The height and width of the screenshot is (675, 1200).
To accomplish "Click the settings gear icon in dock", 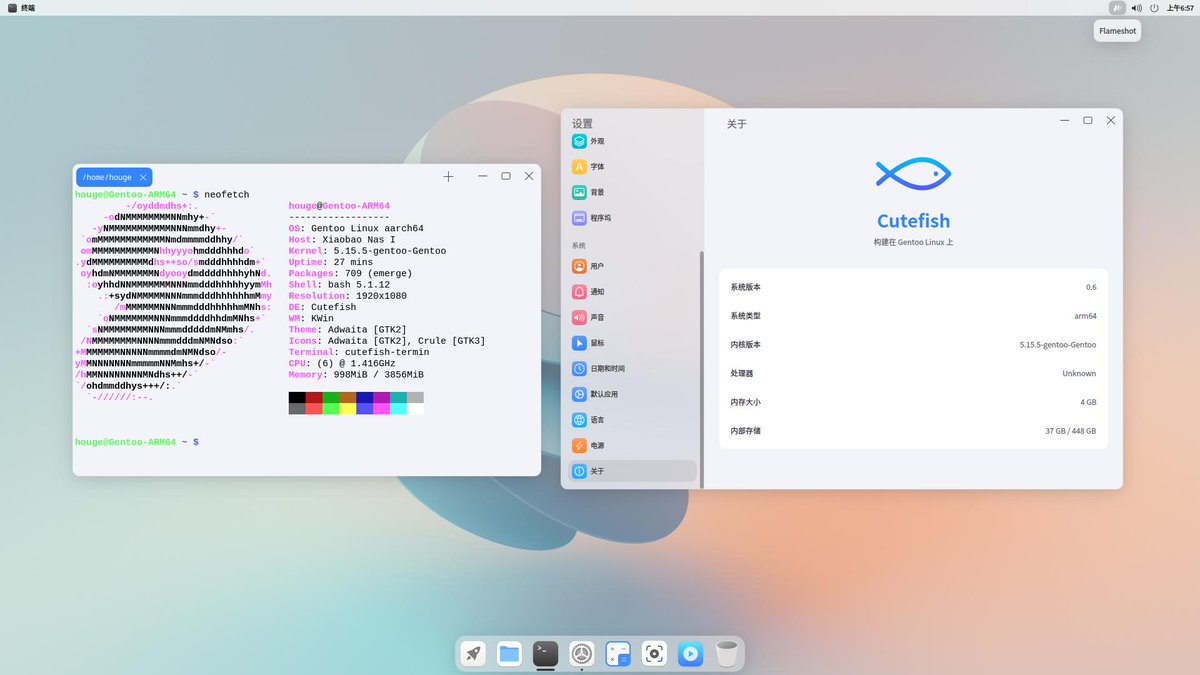I will click(581, 654).
